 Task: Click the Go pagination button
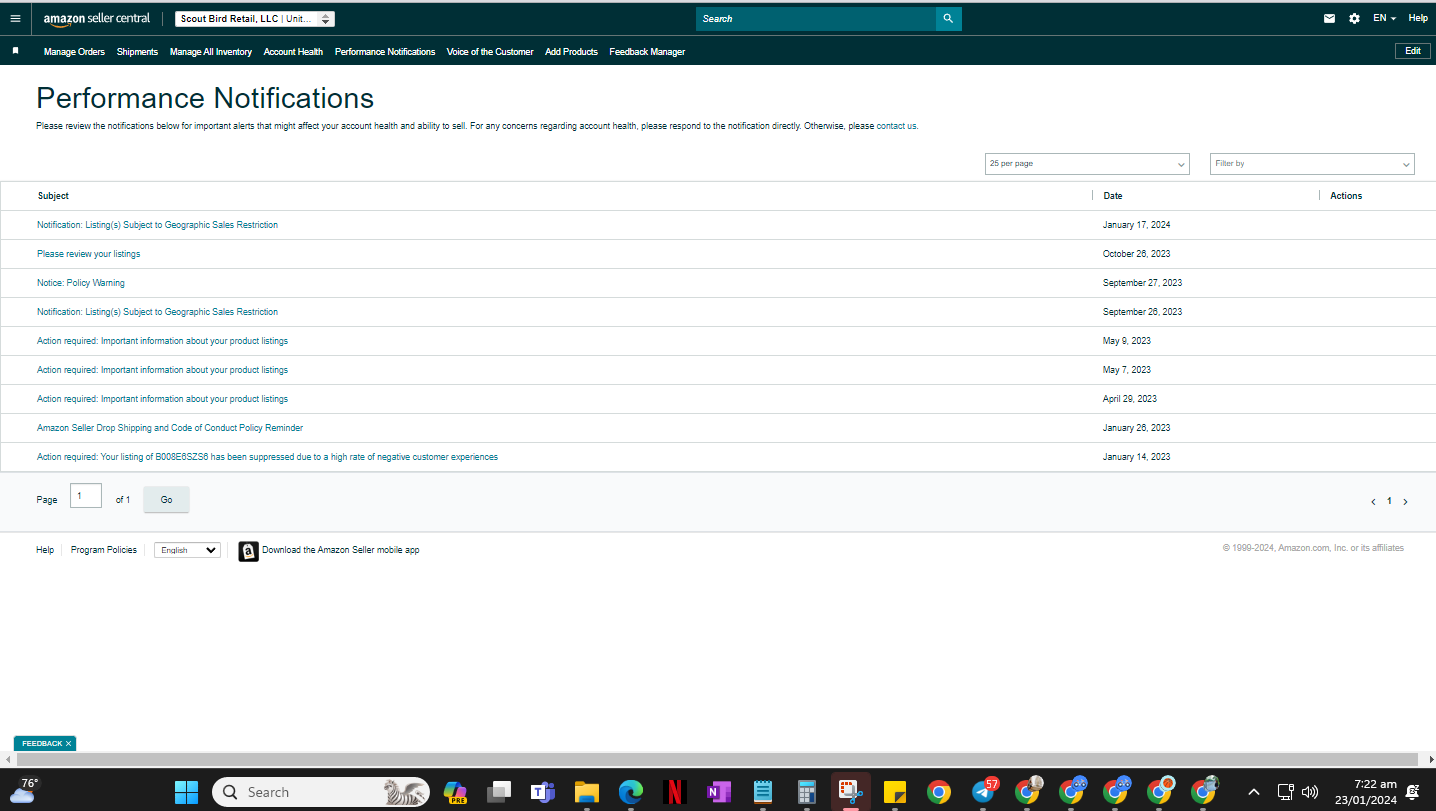pos(166,500)
